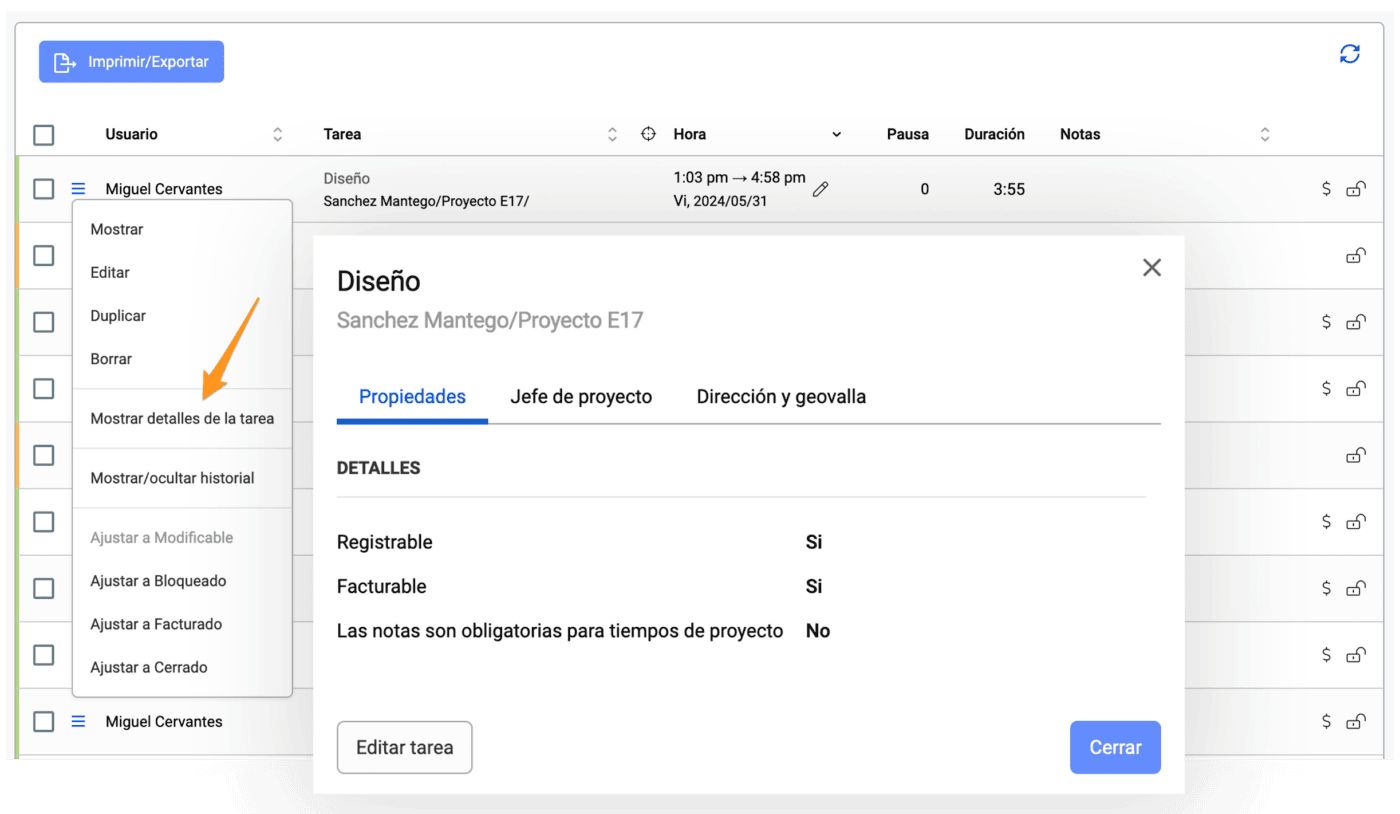The width and height of the screenshot is (1400, 814).
Task: Sort by the Tarea column arrows
Action: [x=612, y=134]
